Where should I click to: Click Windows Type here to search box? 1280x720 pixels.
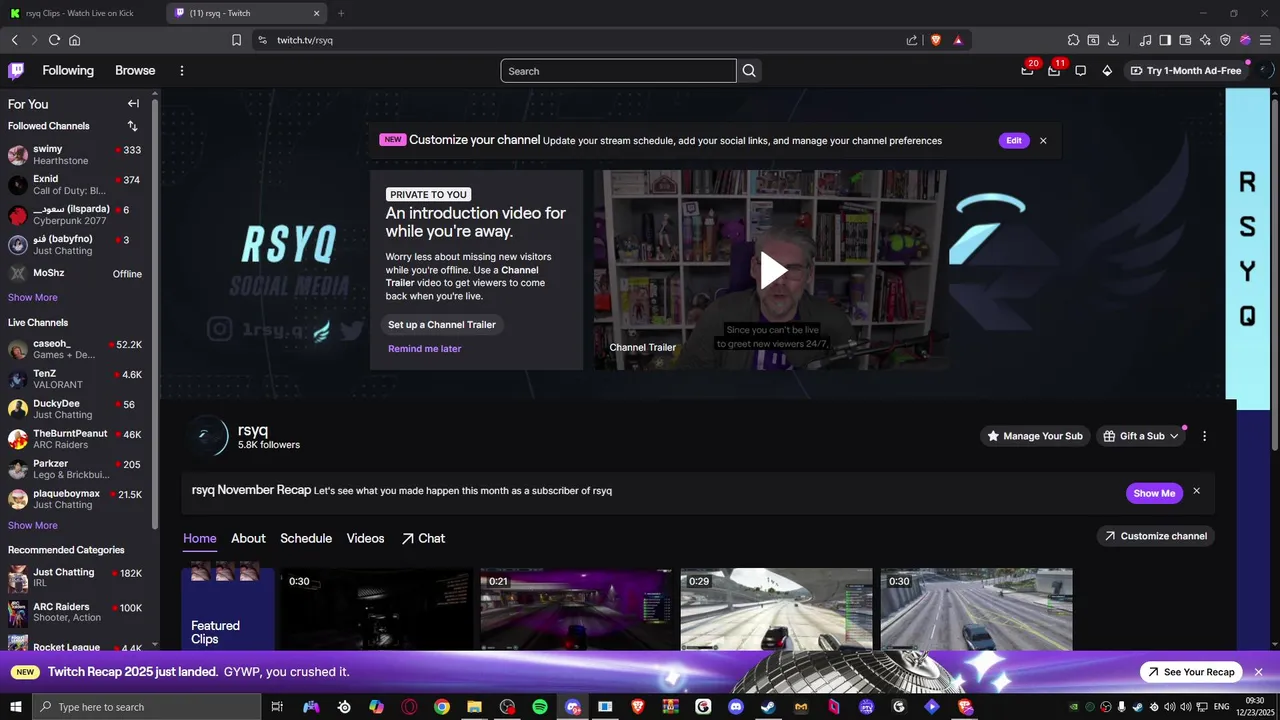(x=147, y=707)
